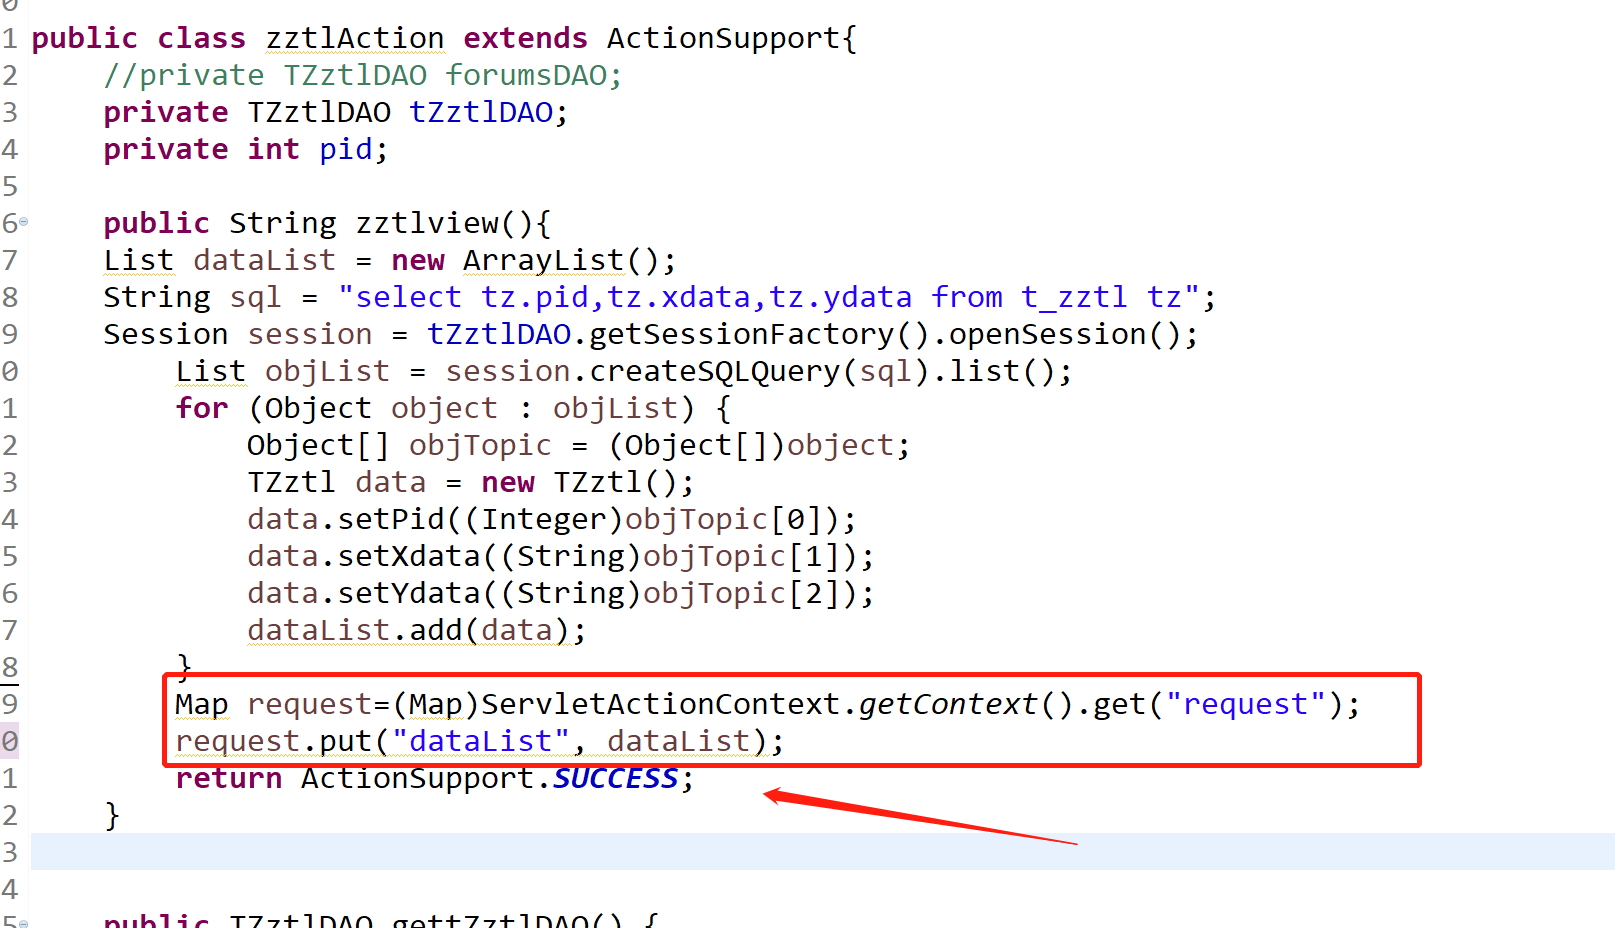This screenshot has height=928, width=1615.
Task: Click the 'Session' type in the session declaration
Action: 166,334
